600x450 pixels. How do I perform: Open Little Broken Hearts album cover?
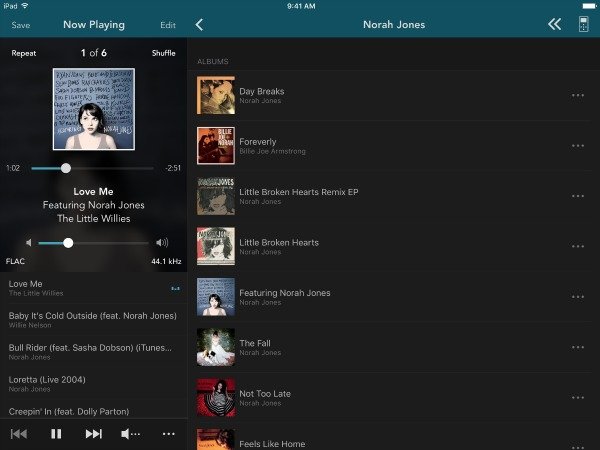pyautogui.click(x=216, y=246)
